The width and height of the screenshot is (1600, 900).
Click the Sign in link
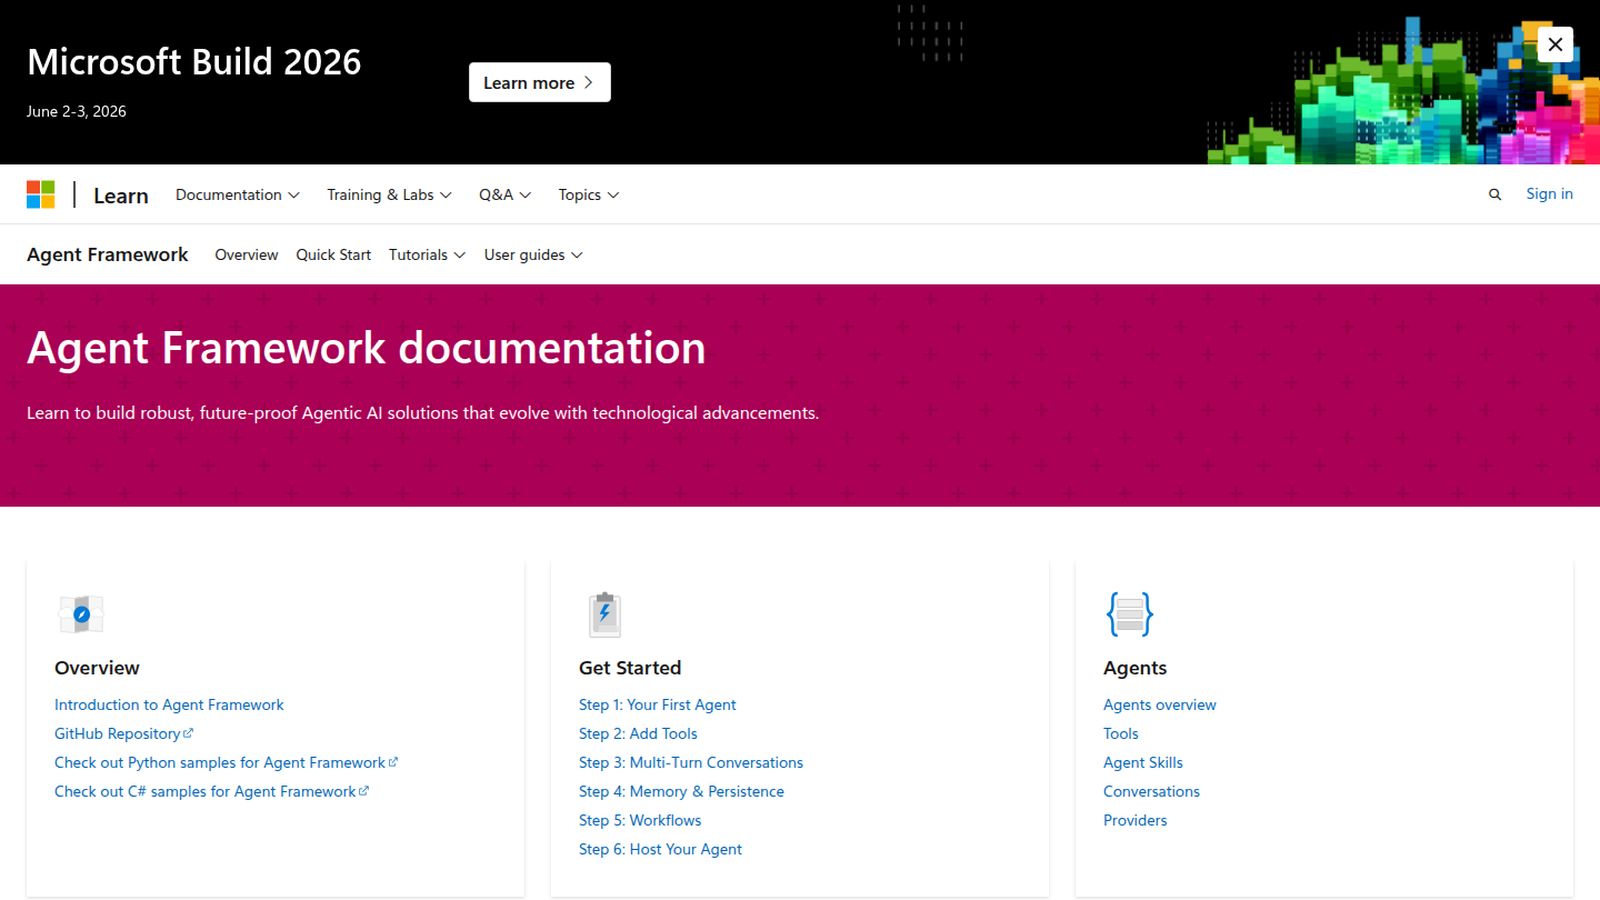pyautogui.click(x=1549, y=194)
